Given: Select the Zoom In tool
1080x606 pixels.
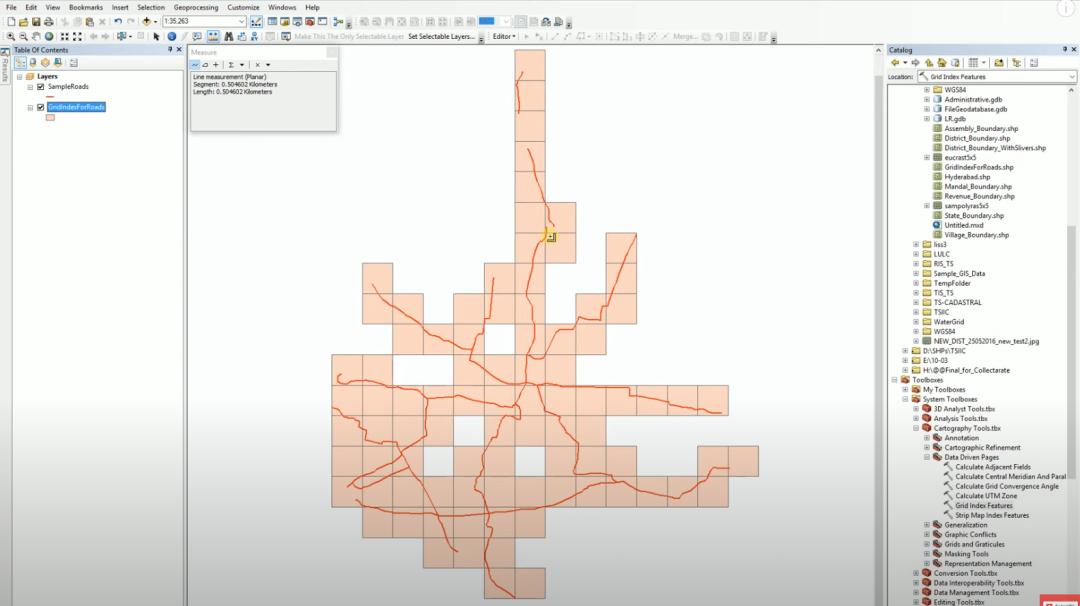Looking at the screenshot, I should point(10,36).
